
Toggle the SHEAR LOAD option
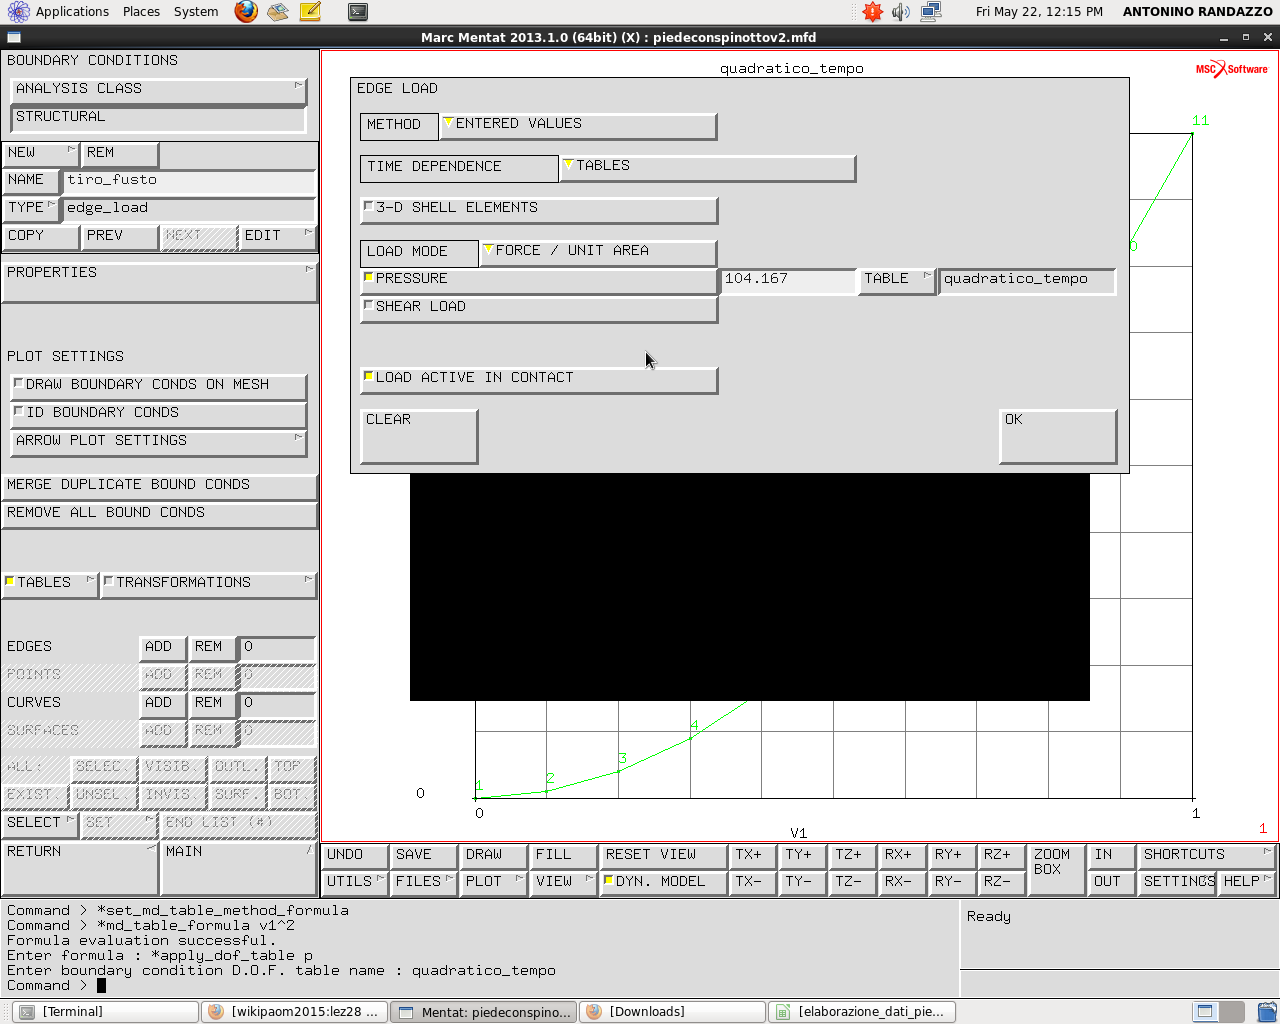(539, 308)
